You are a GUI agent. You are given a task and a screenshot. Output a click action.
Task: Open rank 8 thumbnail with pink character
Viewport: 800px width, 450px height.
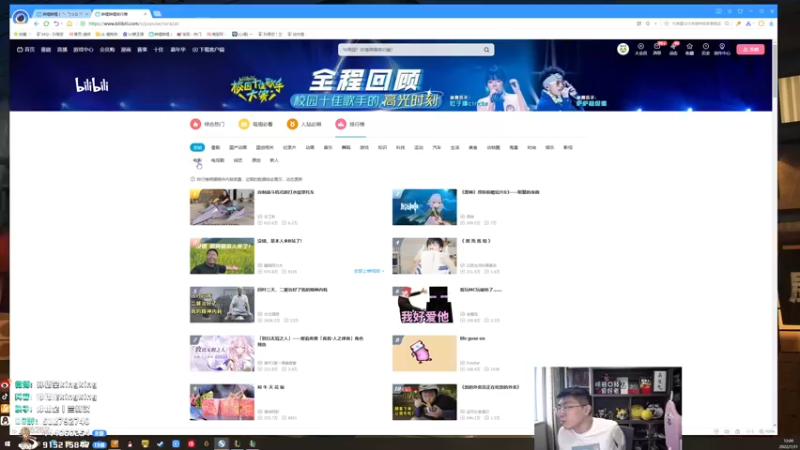[x=424, y=353]
